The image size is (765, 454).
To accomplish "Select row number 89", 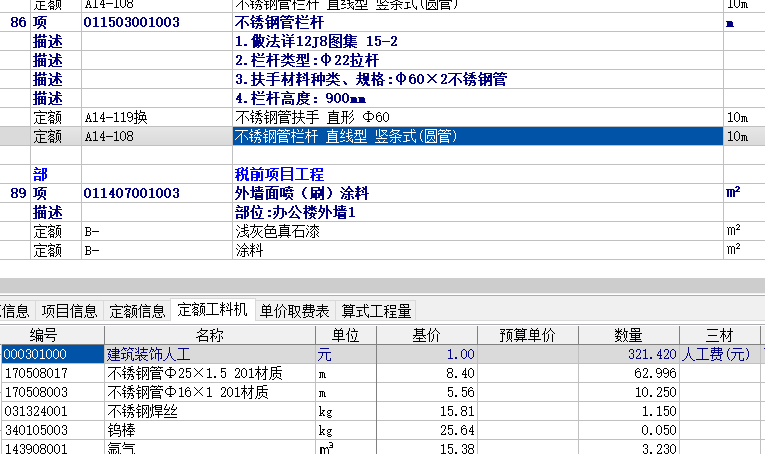I will pyautogui.click(x=18, y=193).
